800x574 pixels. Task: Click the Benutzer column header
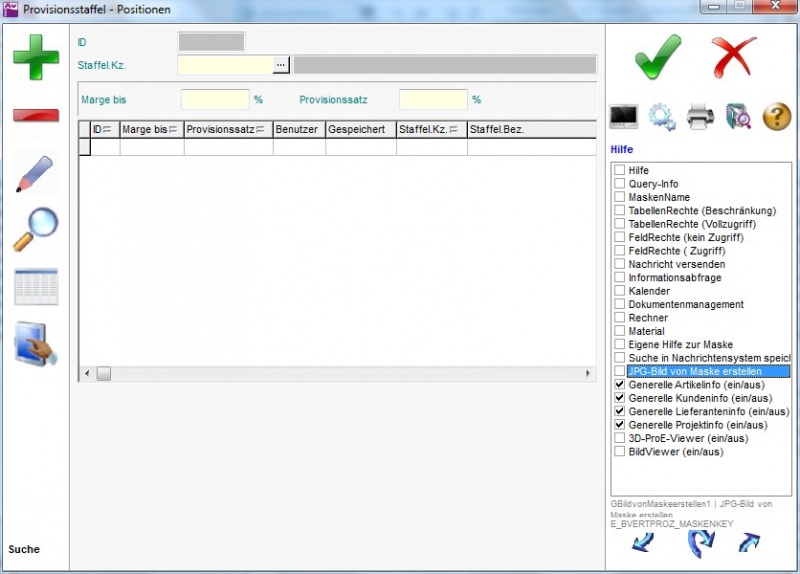coord(298,130)
